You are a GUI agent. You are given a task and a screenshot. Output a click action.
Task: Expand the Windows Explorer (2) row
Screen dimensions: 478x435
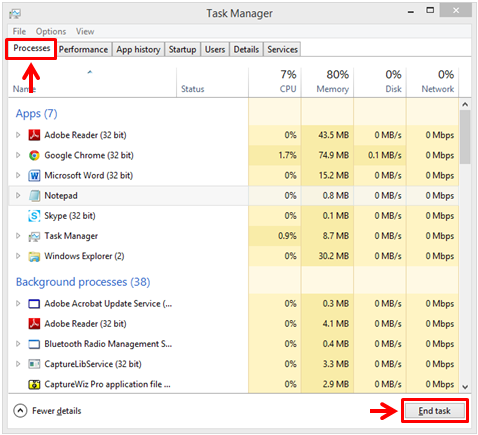tap(18, 256)
